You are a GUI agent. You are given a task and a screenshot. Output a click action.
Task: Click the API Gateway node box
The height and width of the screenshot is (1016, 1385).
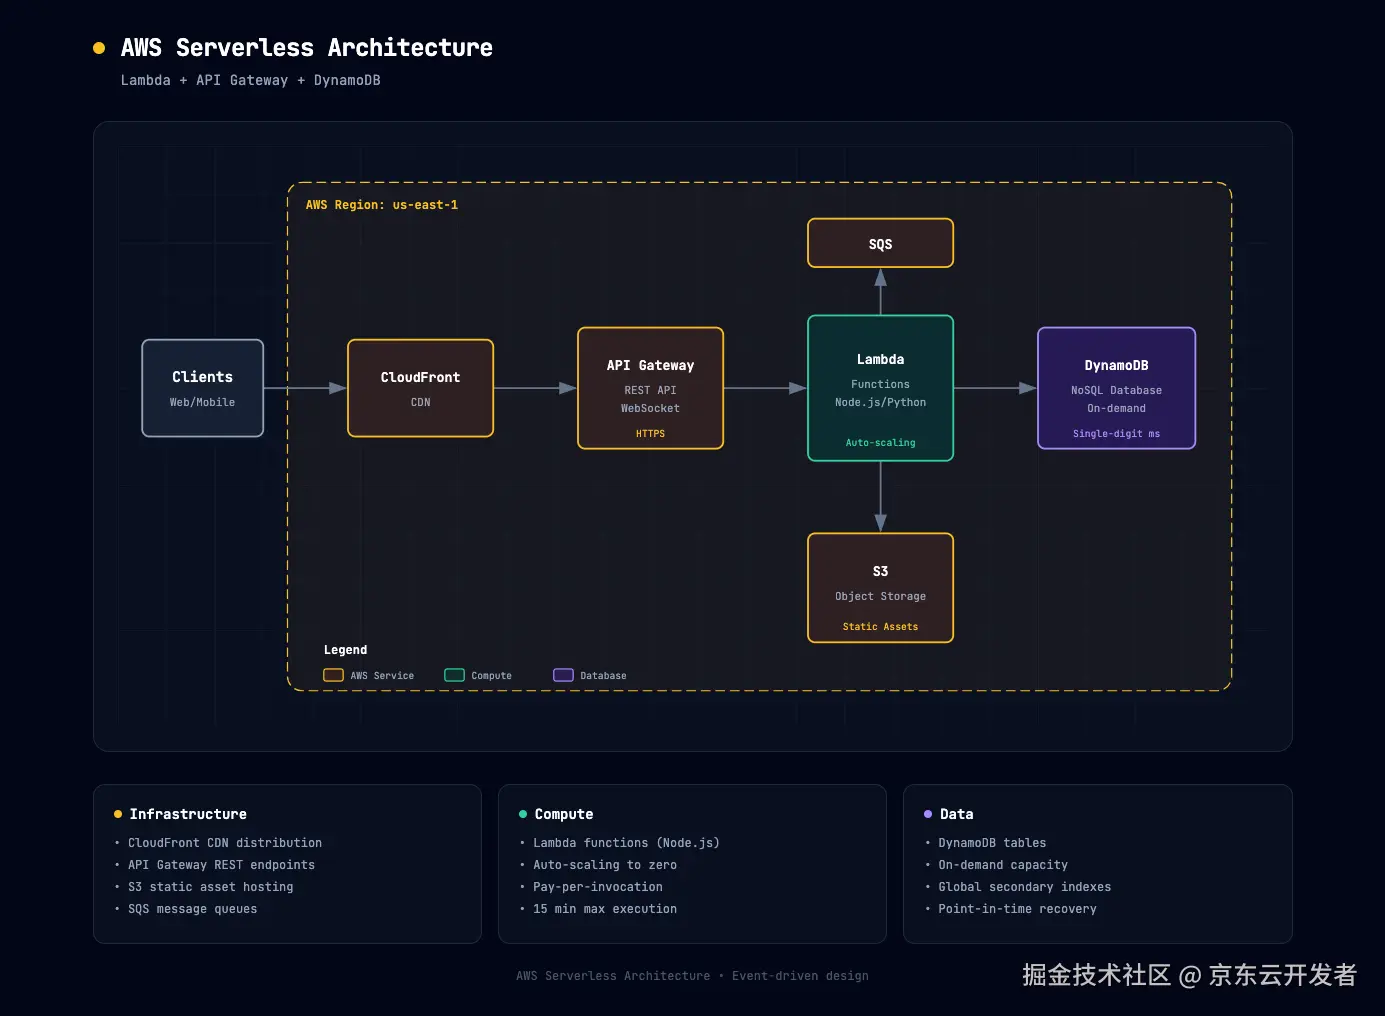(650, 388)
